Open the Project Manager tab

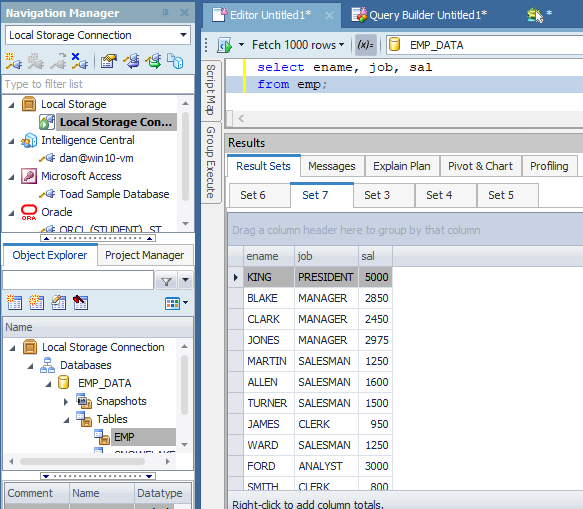[x=144, y=255]
